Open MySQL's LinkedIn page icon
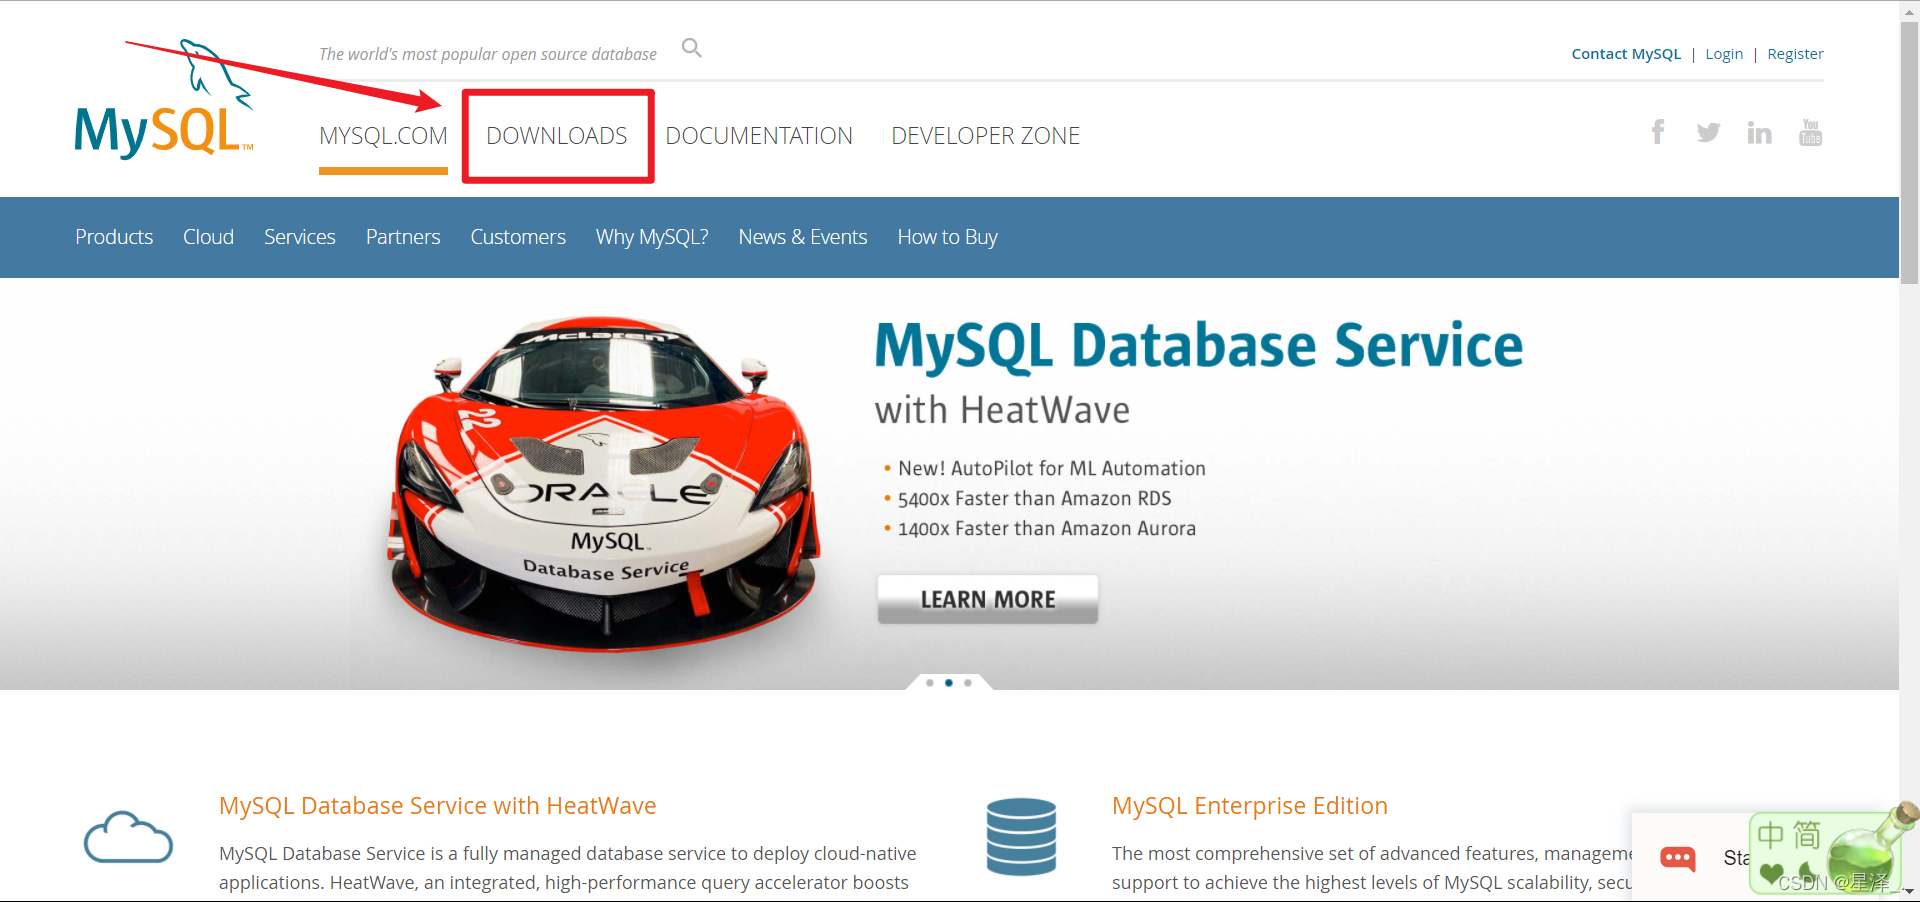This screenshot has height=902, width=1920. pyautogui.click(x=1759, y=132)
